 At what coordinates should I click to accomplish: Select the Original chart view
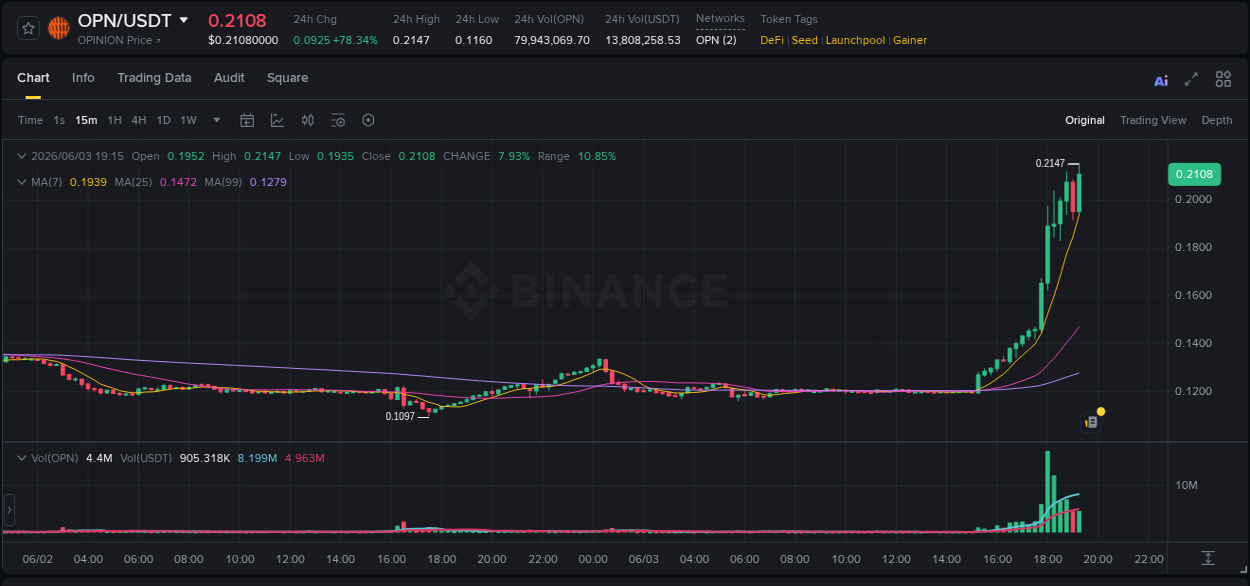coord(1085,120)
